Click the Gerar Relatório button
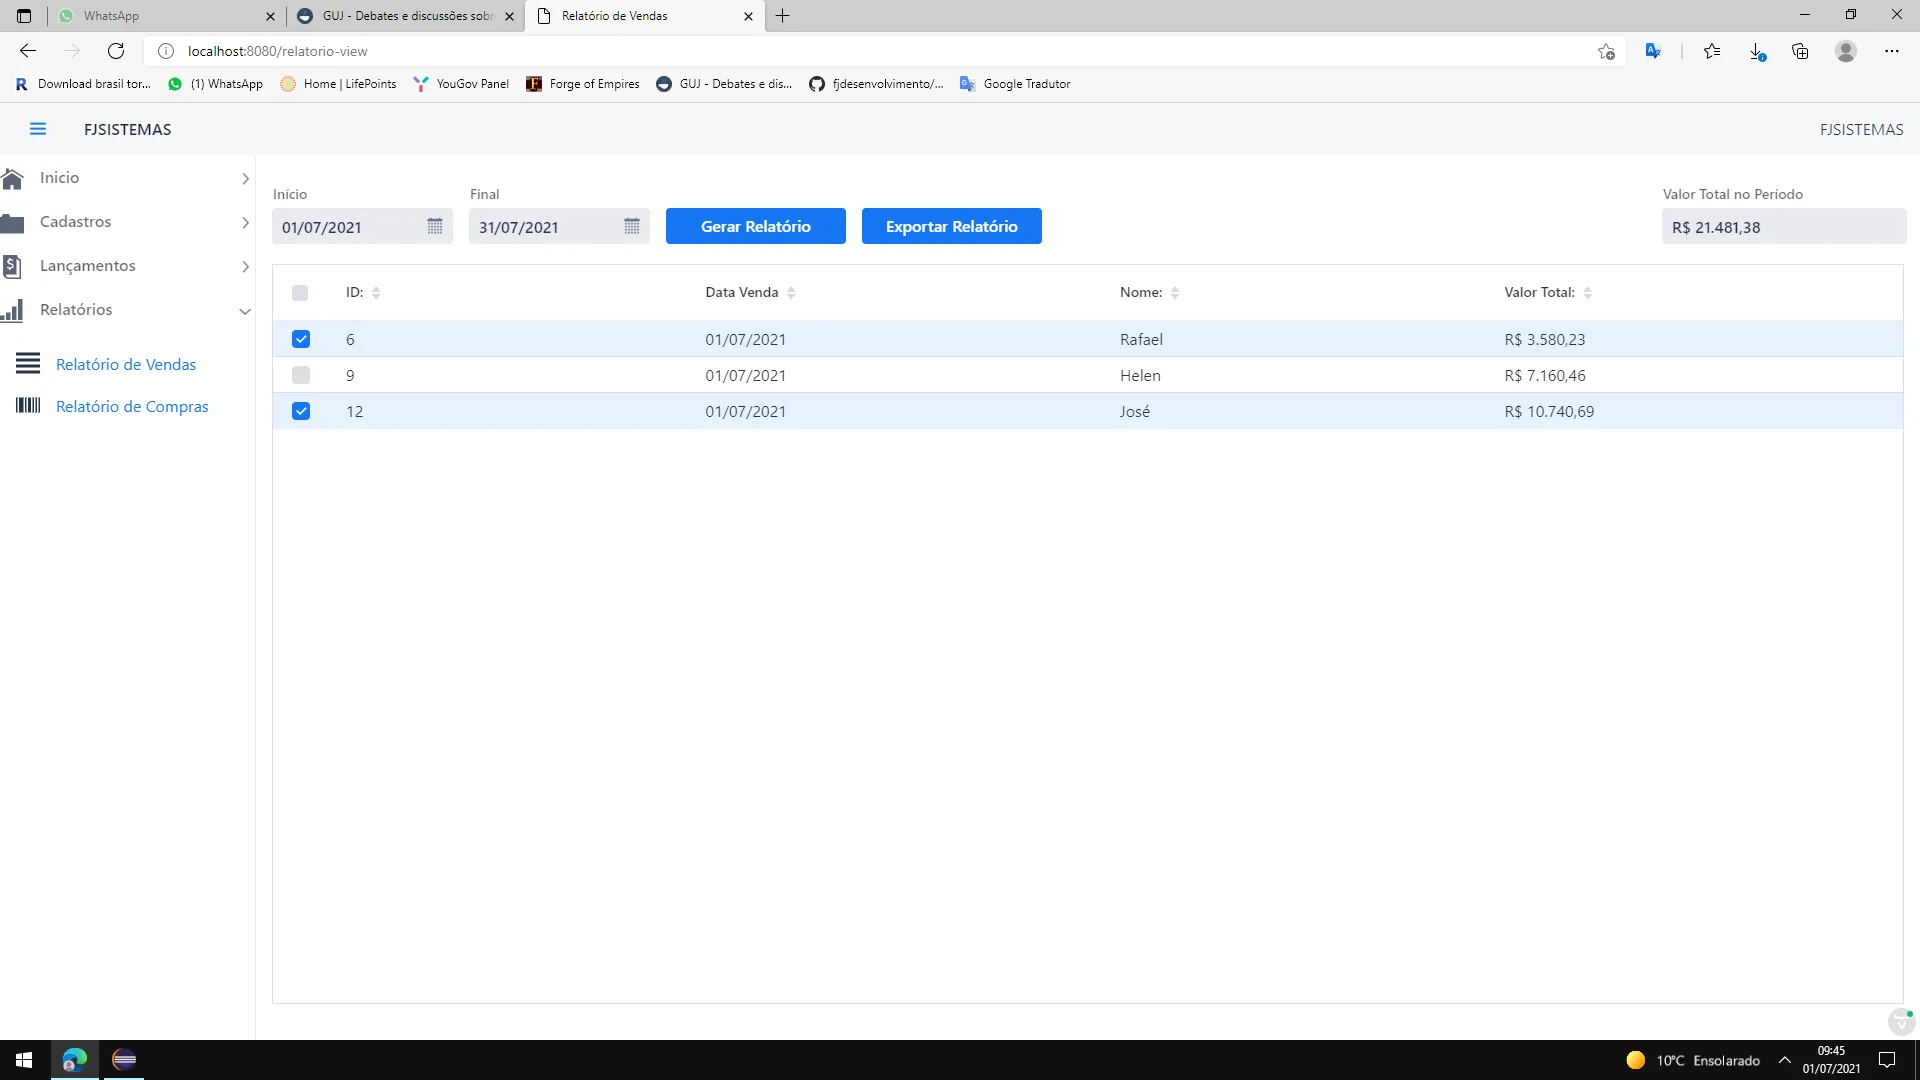Image resolution: width=1920 pixels, height=1080 pixels. click(x=755, y=226)
